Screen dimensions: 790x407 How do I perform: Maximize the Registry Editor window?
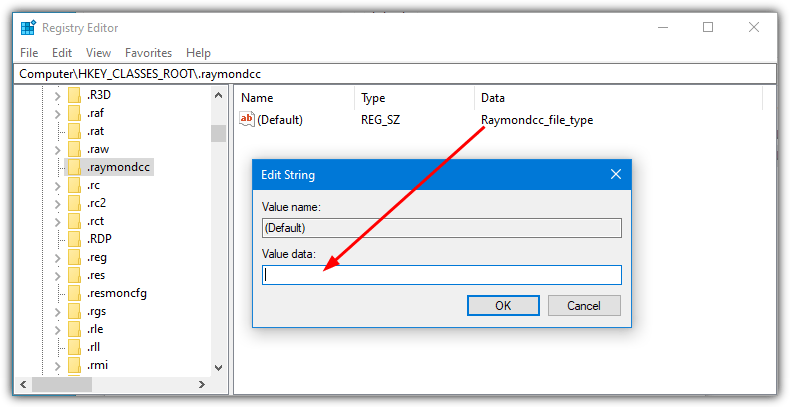(x=708, y=27)
